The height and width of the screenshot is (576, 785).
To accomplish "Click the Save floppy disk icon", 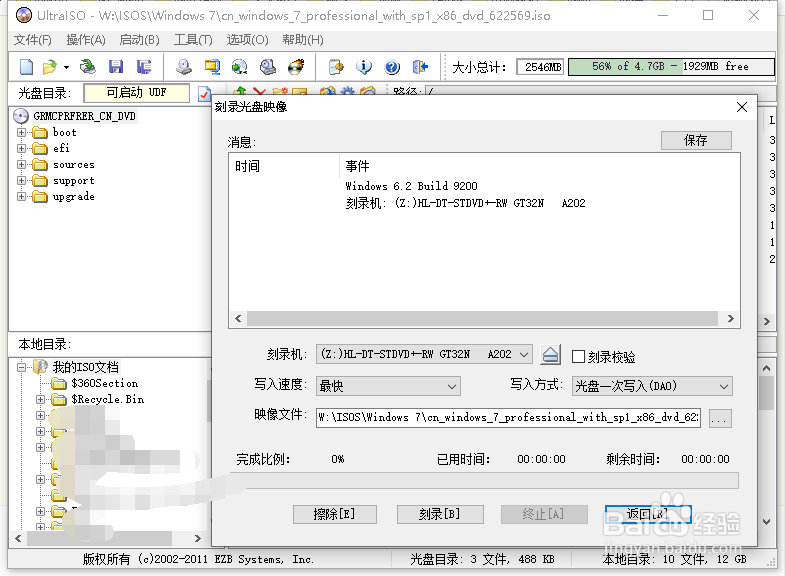I will click(116, 67).
